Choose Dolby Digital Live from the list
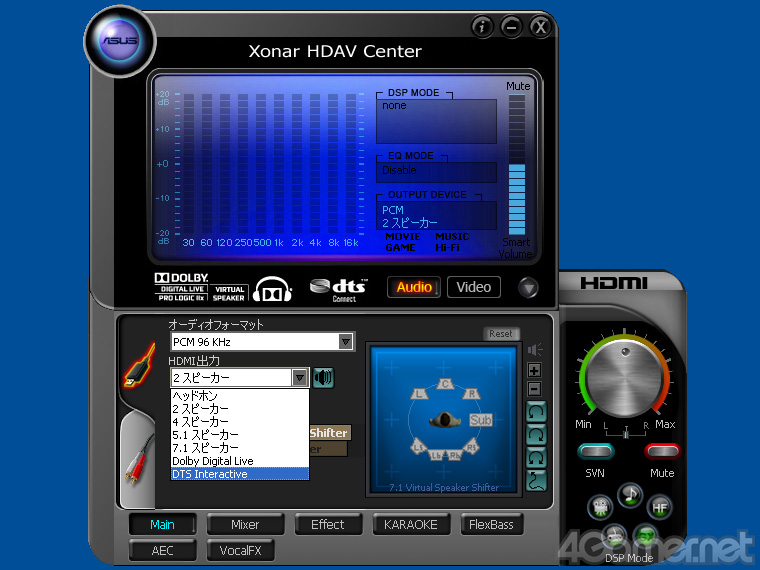This screenshot has height=570, width=760. click(240, 461)
